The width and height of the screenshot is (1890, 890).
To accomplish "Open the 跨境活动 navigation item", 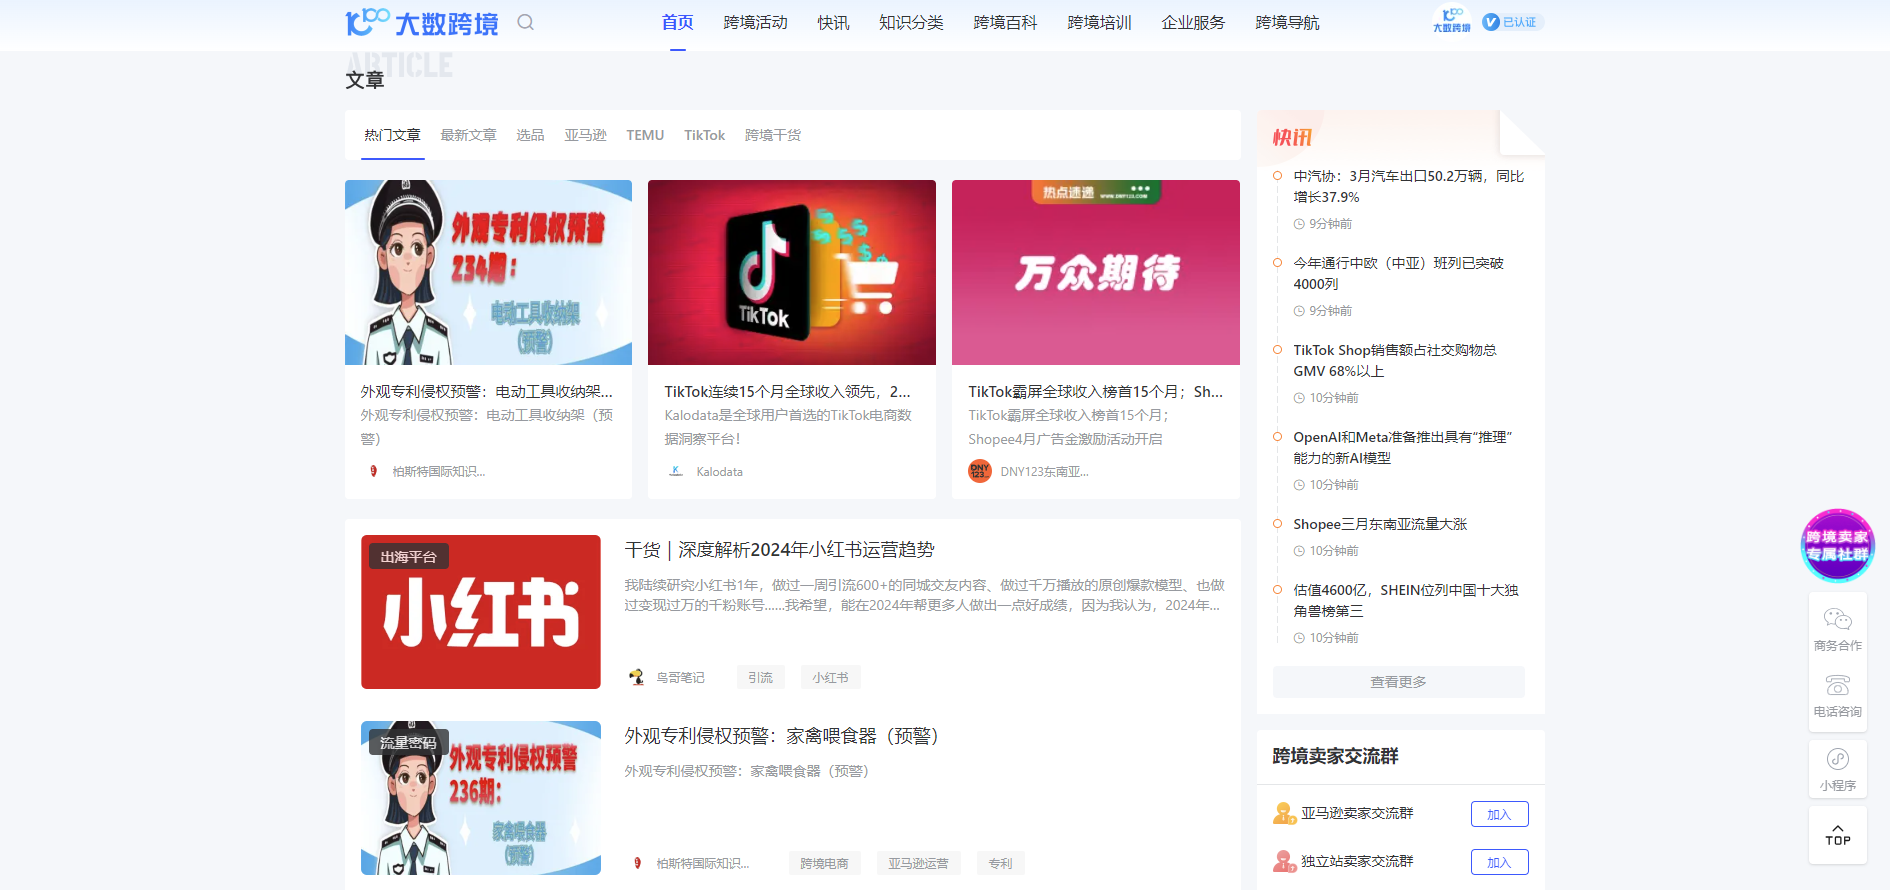I will (756, 22).
